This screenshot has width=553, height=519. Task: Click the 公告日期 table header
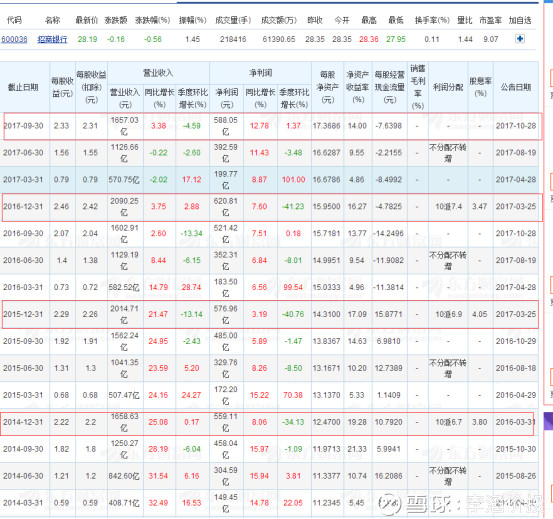tap(516, 87)
